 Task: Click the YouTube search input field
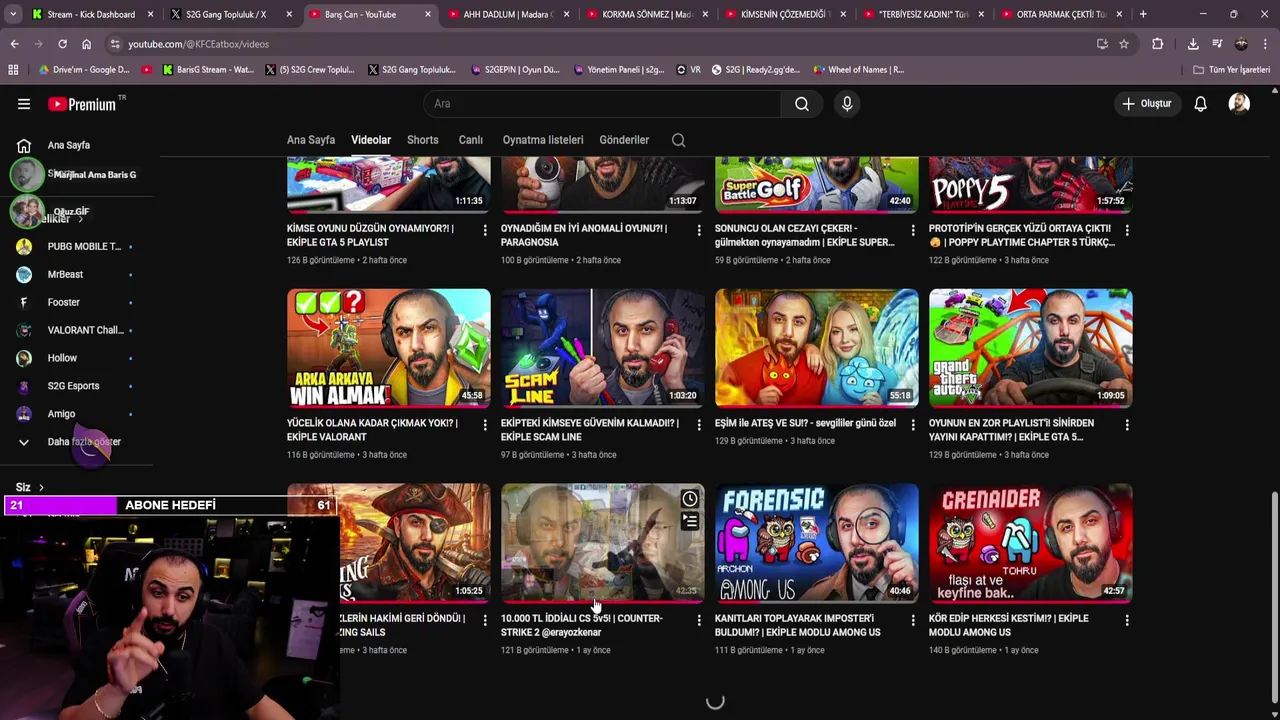click(603, 104)
